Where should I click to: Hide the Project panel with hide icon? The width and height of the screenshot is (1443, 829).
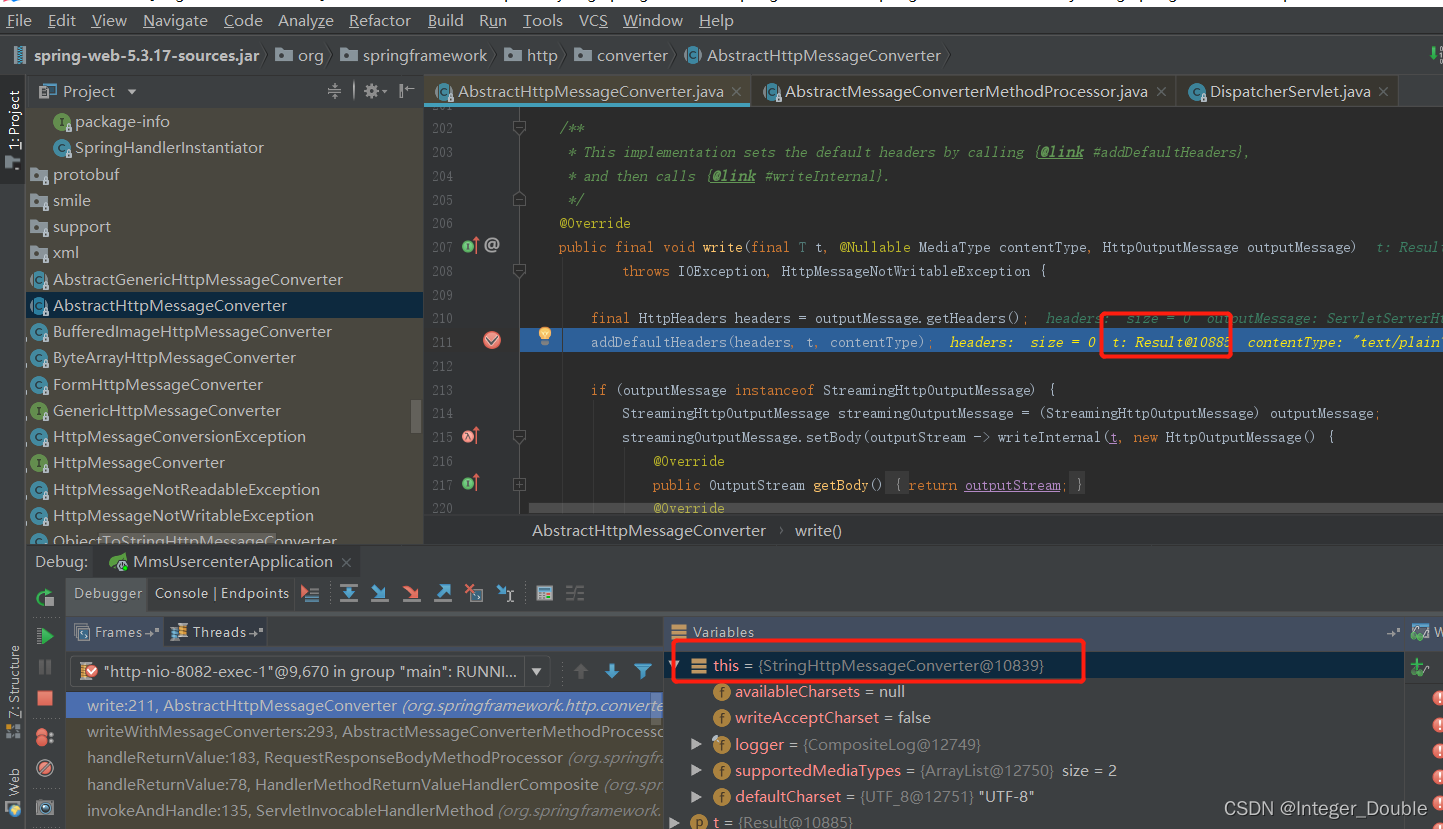click(x=406, y=91)
